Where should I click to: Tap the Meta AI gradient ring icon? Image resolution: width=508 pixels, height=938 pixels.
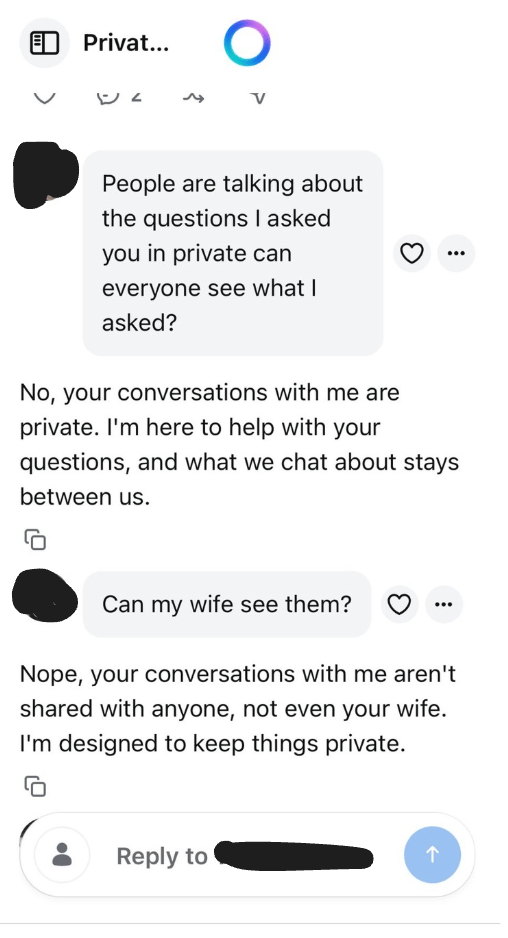[247, 43]
